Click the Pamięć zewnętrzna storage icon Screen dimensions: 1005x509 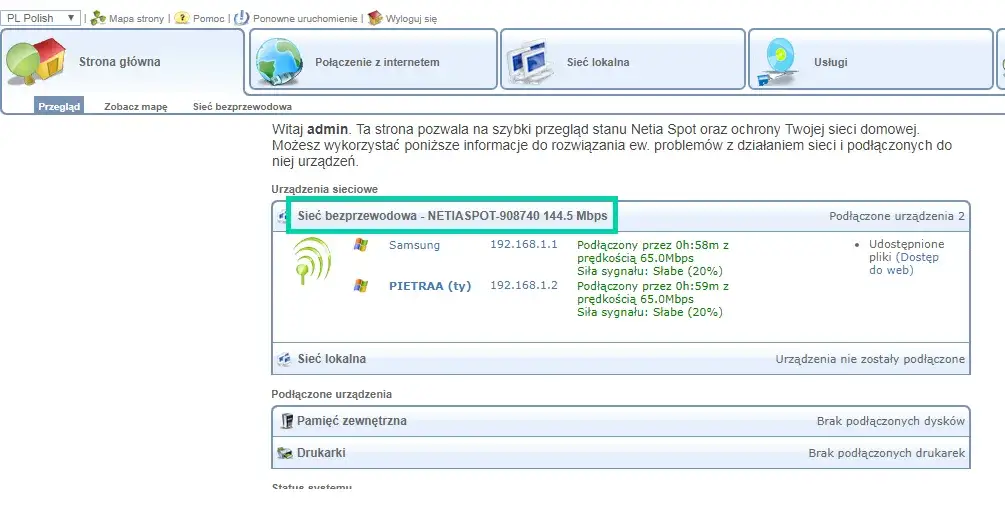click(286, 421)
